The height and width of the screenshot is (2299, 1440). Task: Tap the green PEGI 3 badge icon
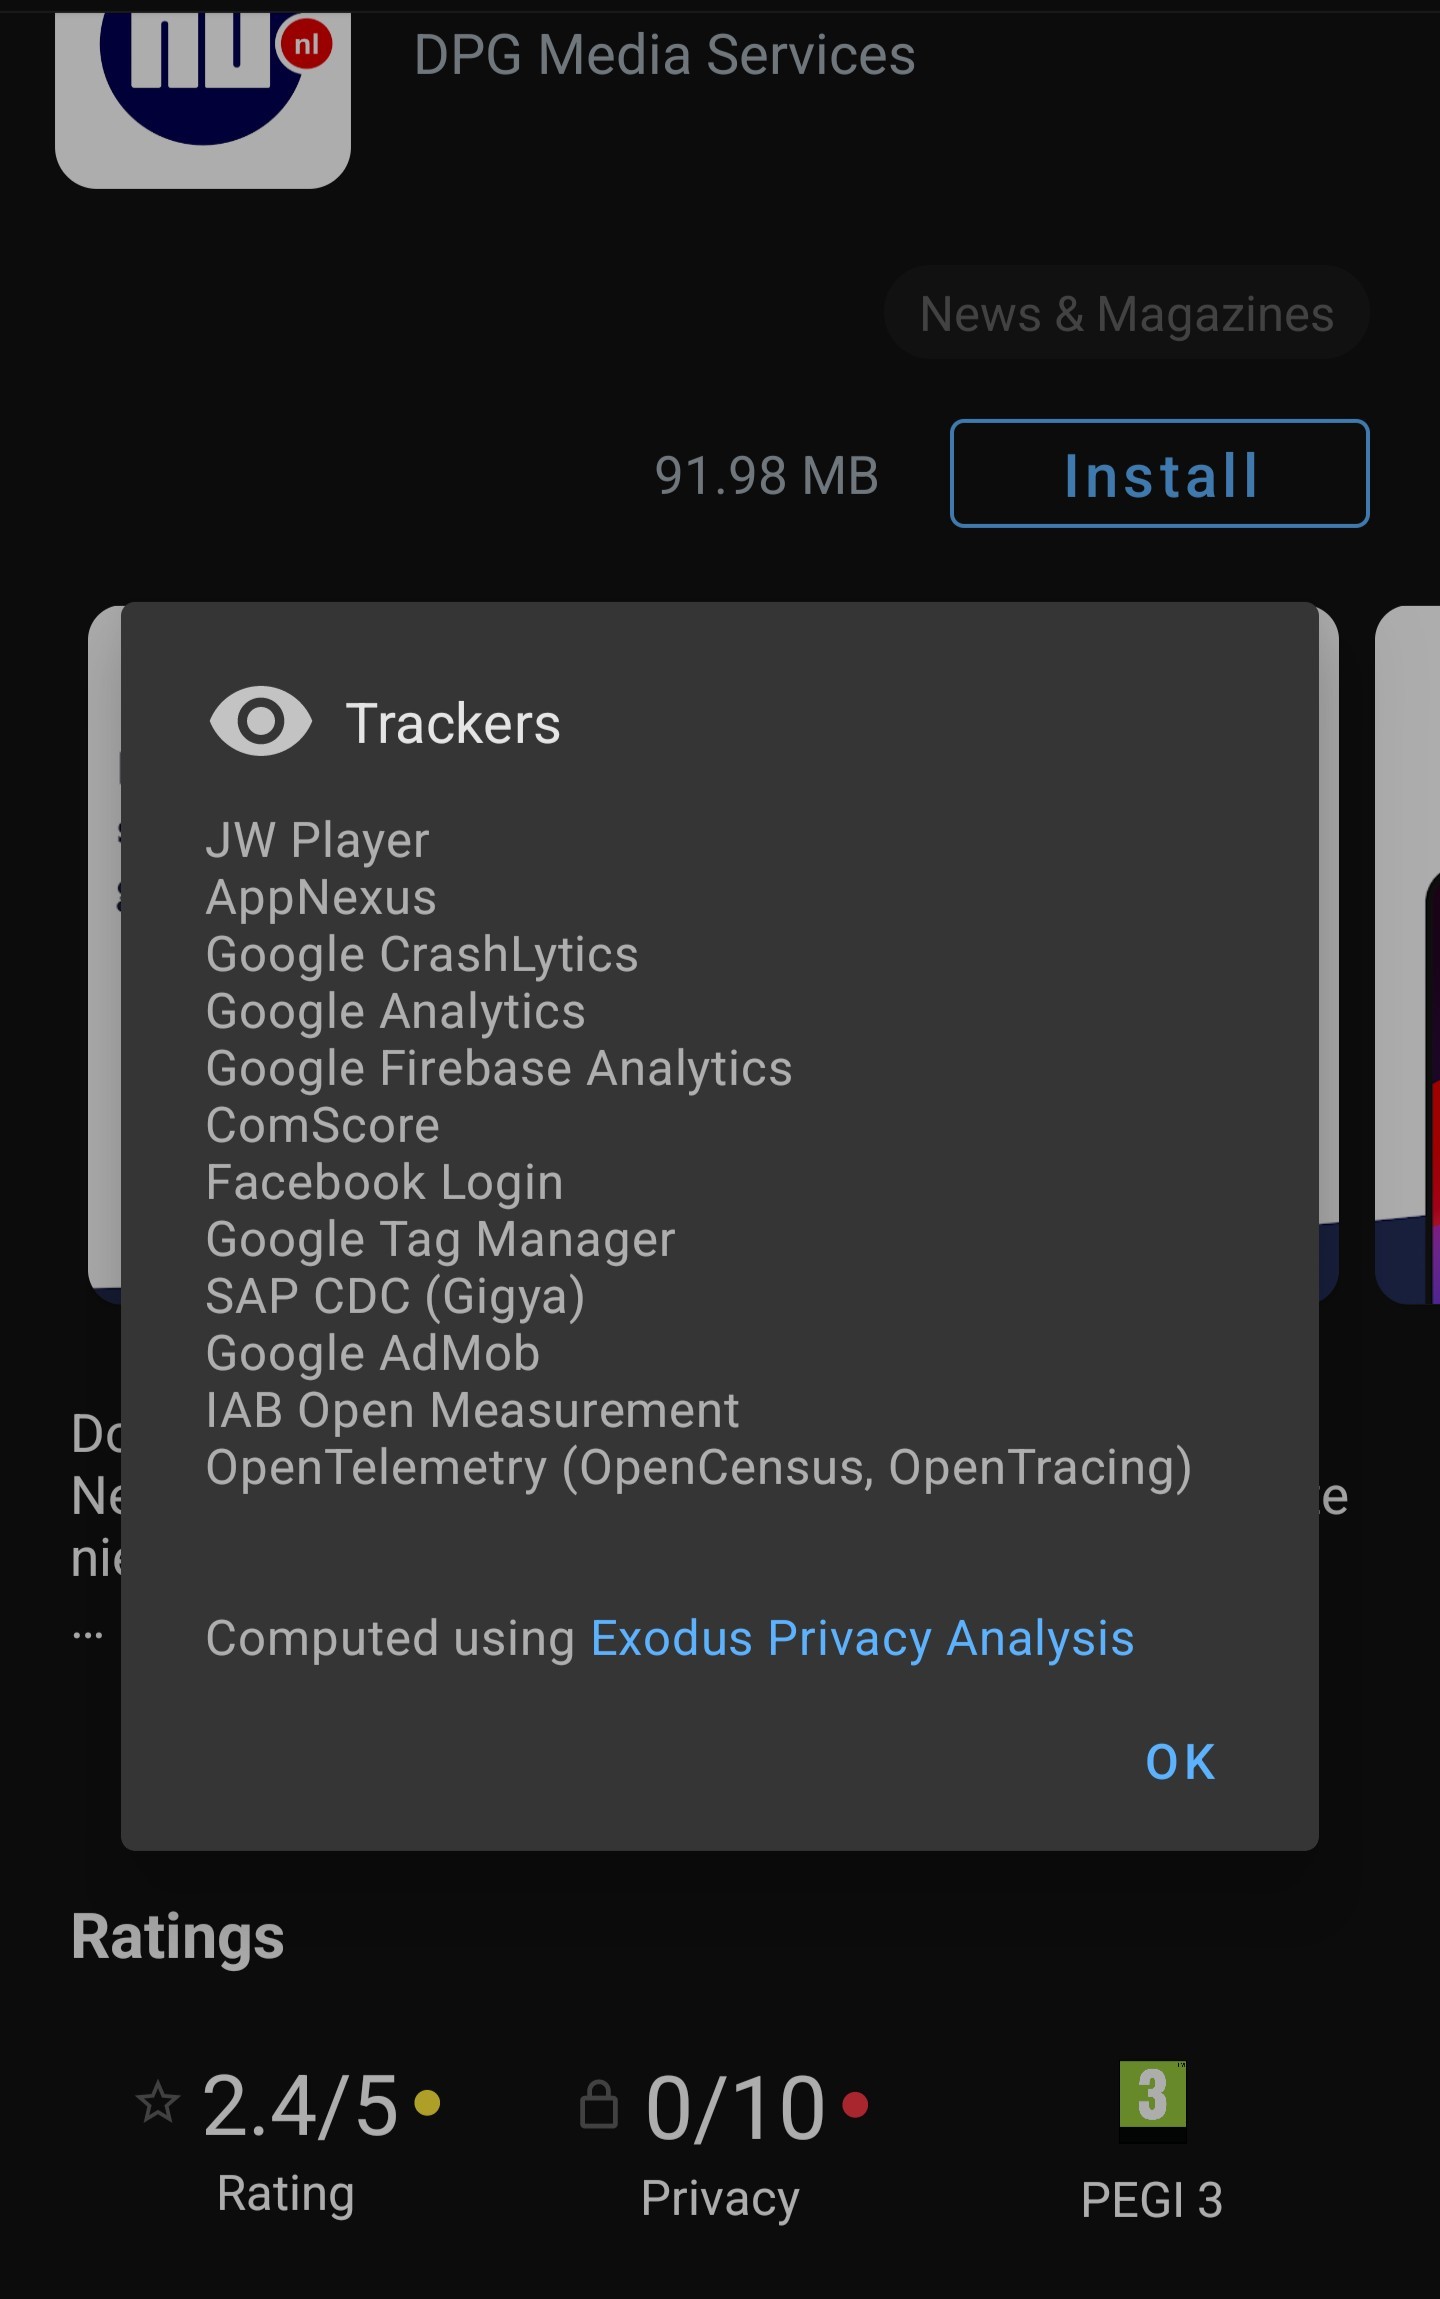click(1152, 2096)
